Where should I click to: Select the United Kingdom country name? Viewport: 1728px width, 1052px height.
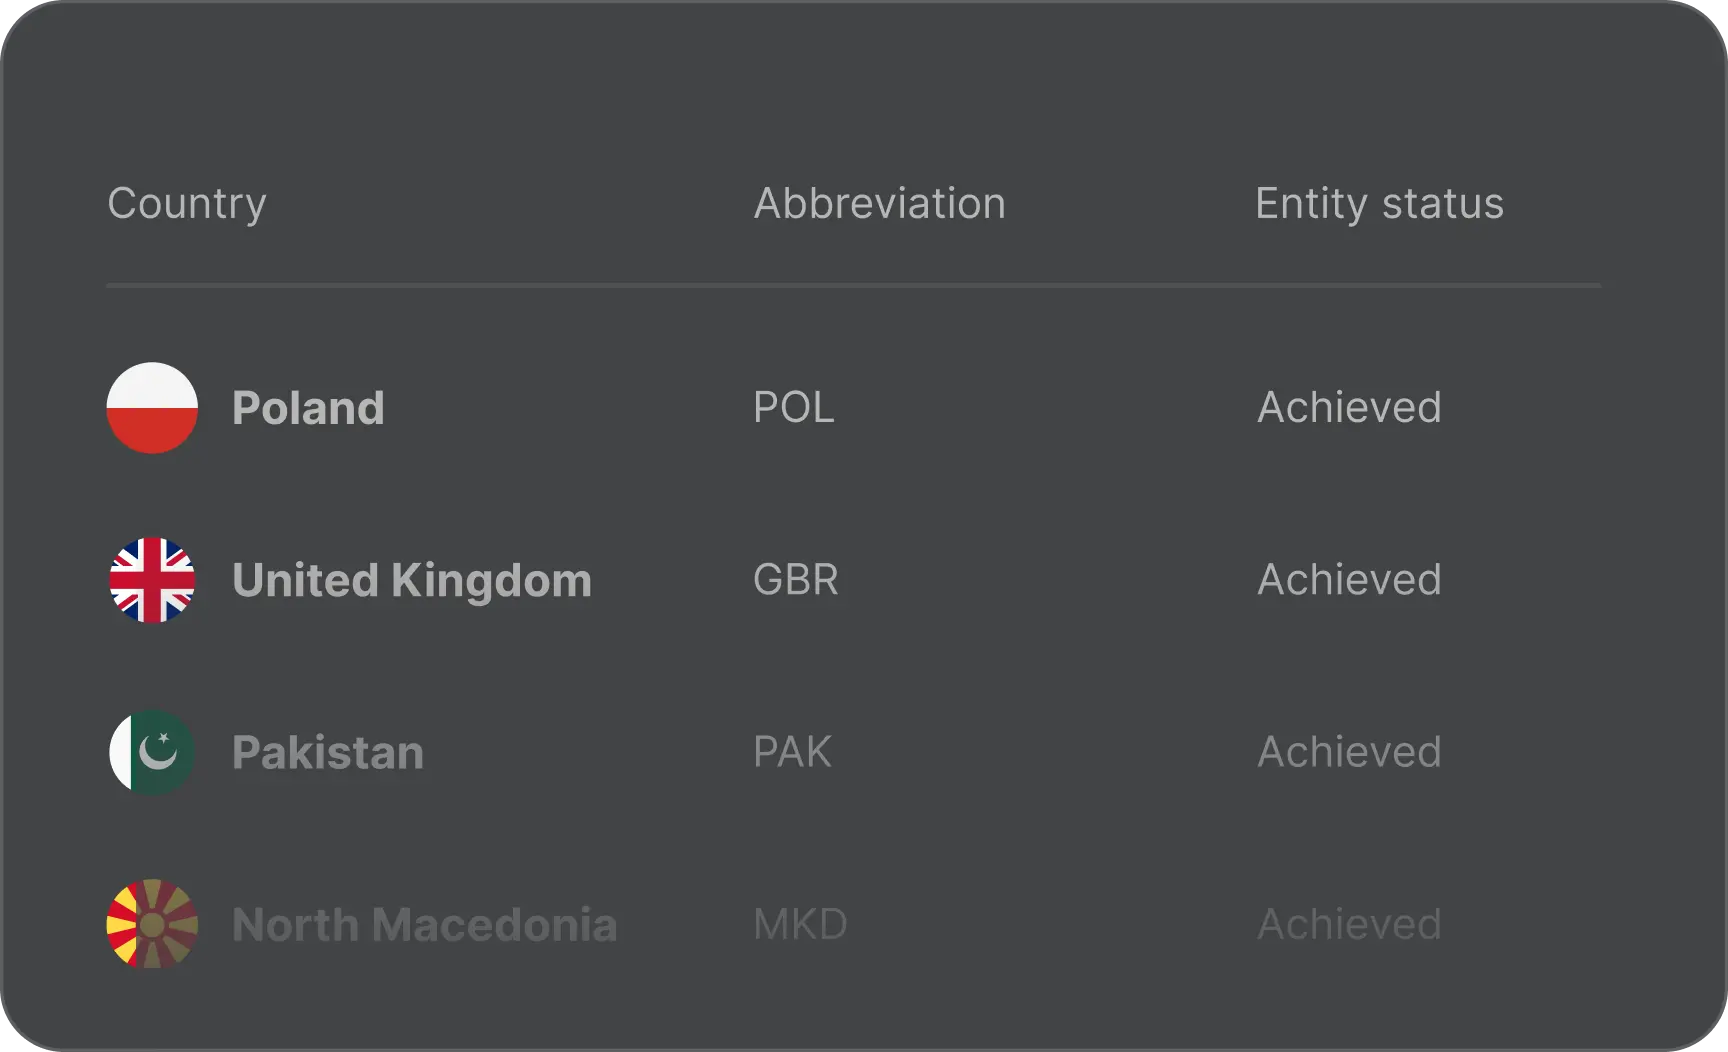(411, 580)
